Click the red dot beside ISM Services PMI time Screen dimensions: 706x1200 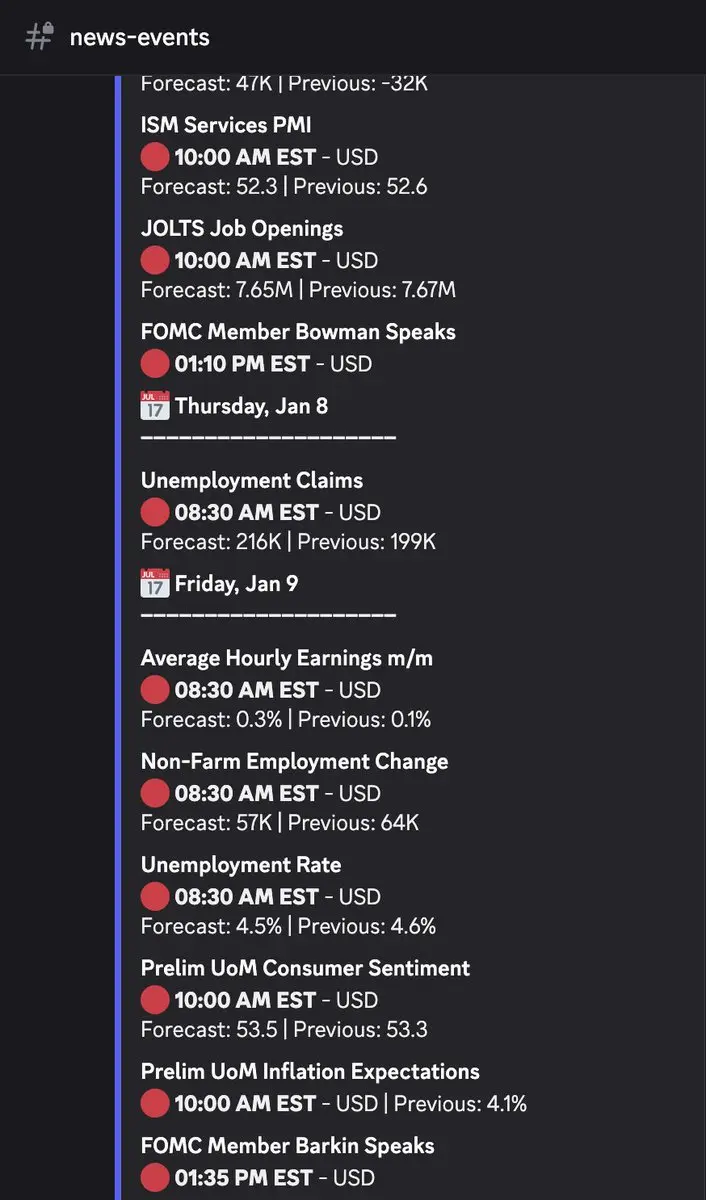point(155,156)
